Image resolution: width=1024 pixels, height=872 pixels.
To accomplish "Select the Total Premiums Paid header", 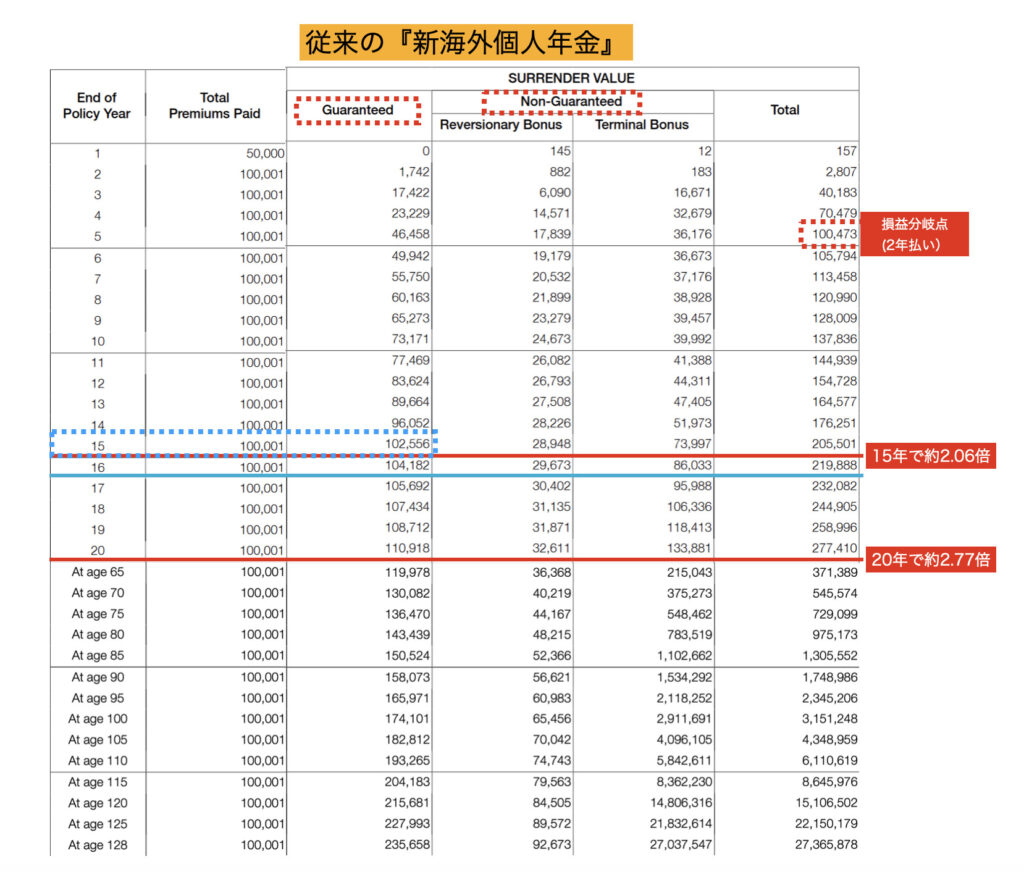I will pos(214,105).
